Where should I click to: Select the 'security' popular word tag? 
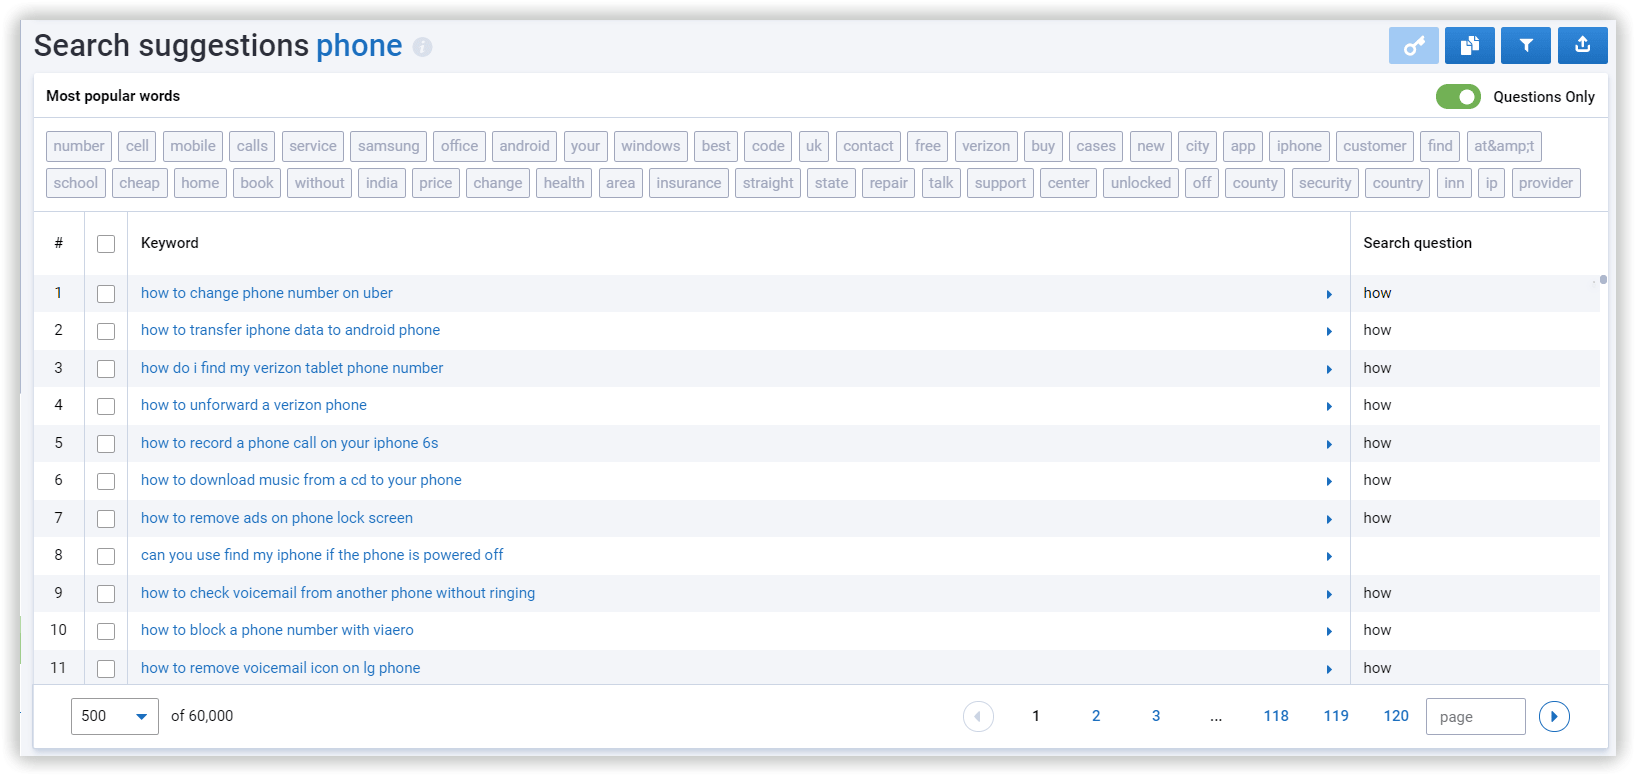[x=1325, y=183]
